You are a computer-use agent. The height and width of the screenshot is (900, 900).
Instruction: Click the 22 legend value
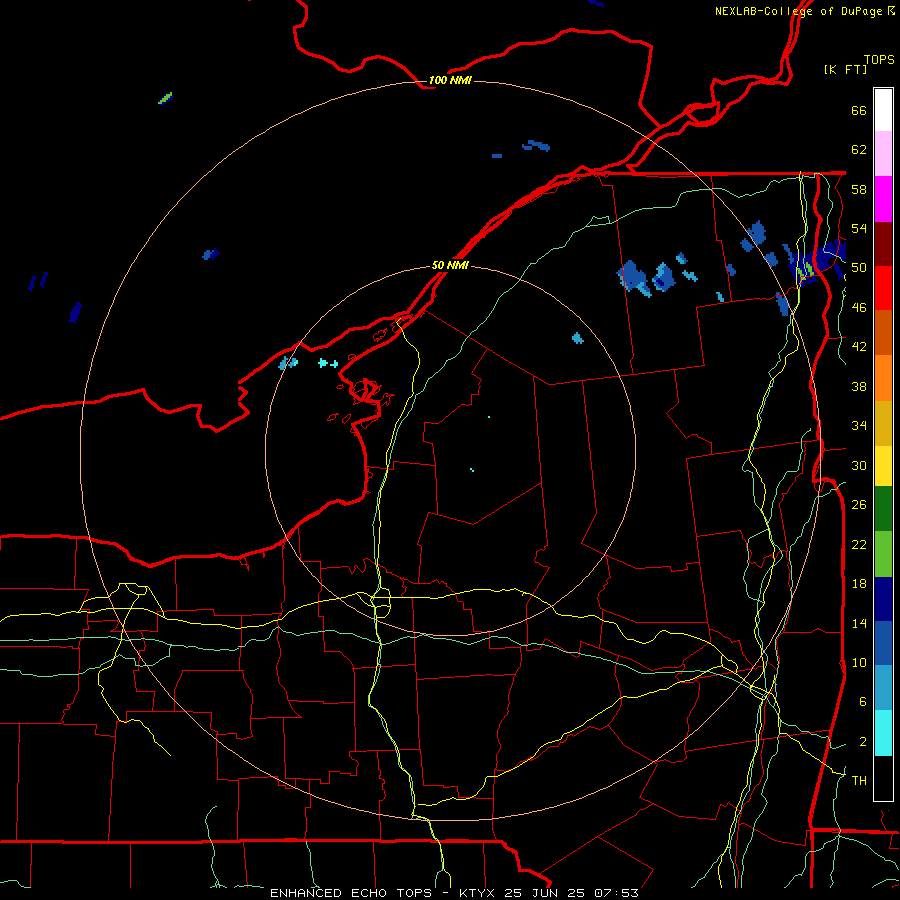coord(859,544)
